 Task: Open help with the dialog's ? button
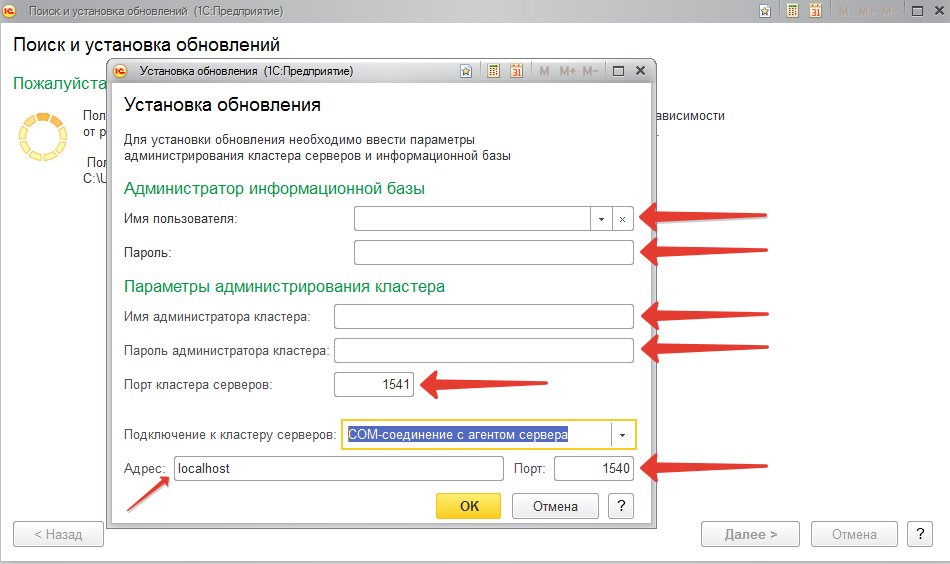coord(621,506)
